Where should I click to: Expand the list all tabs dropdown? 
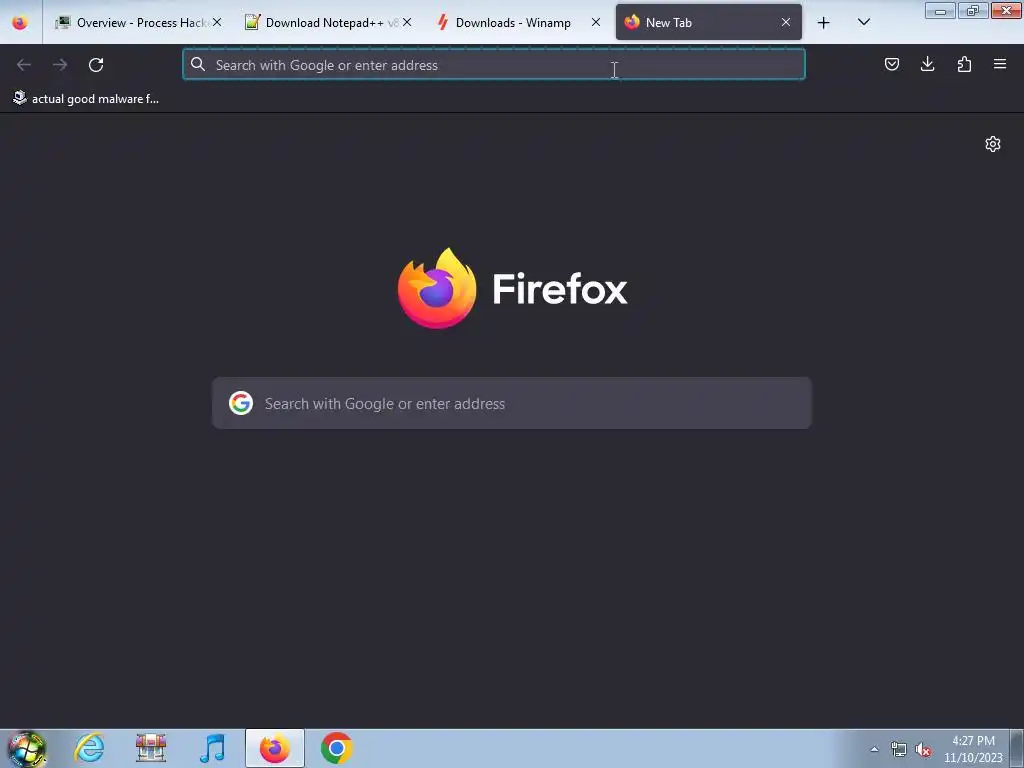click(x=863, y=22)
